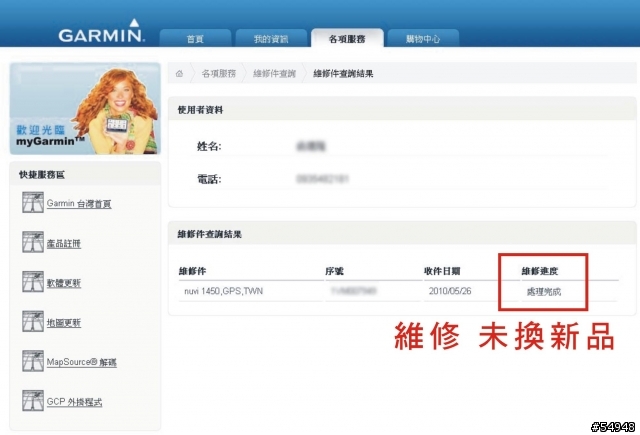Click icon beside GCP 外掛程式
This screenshot has width=640, height=435.
[33, 400]
